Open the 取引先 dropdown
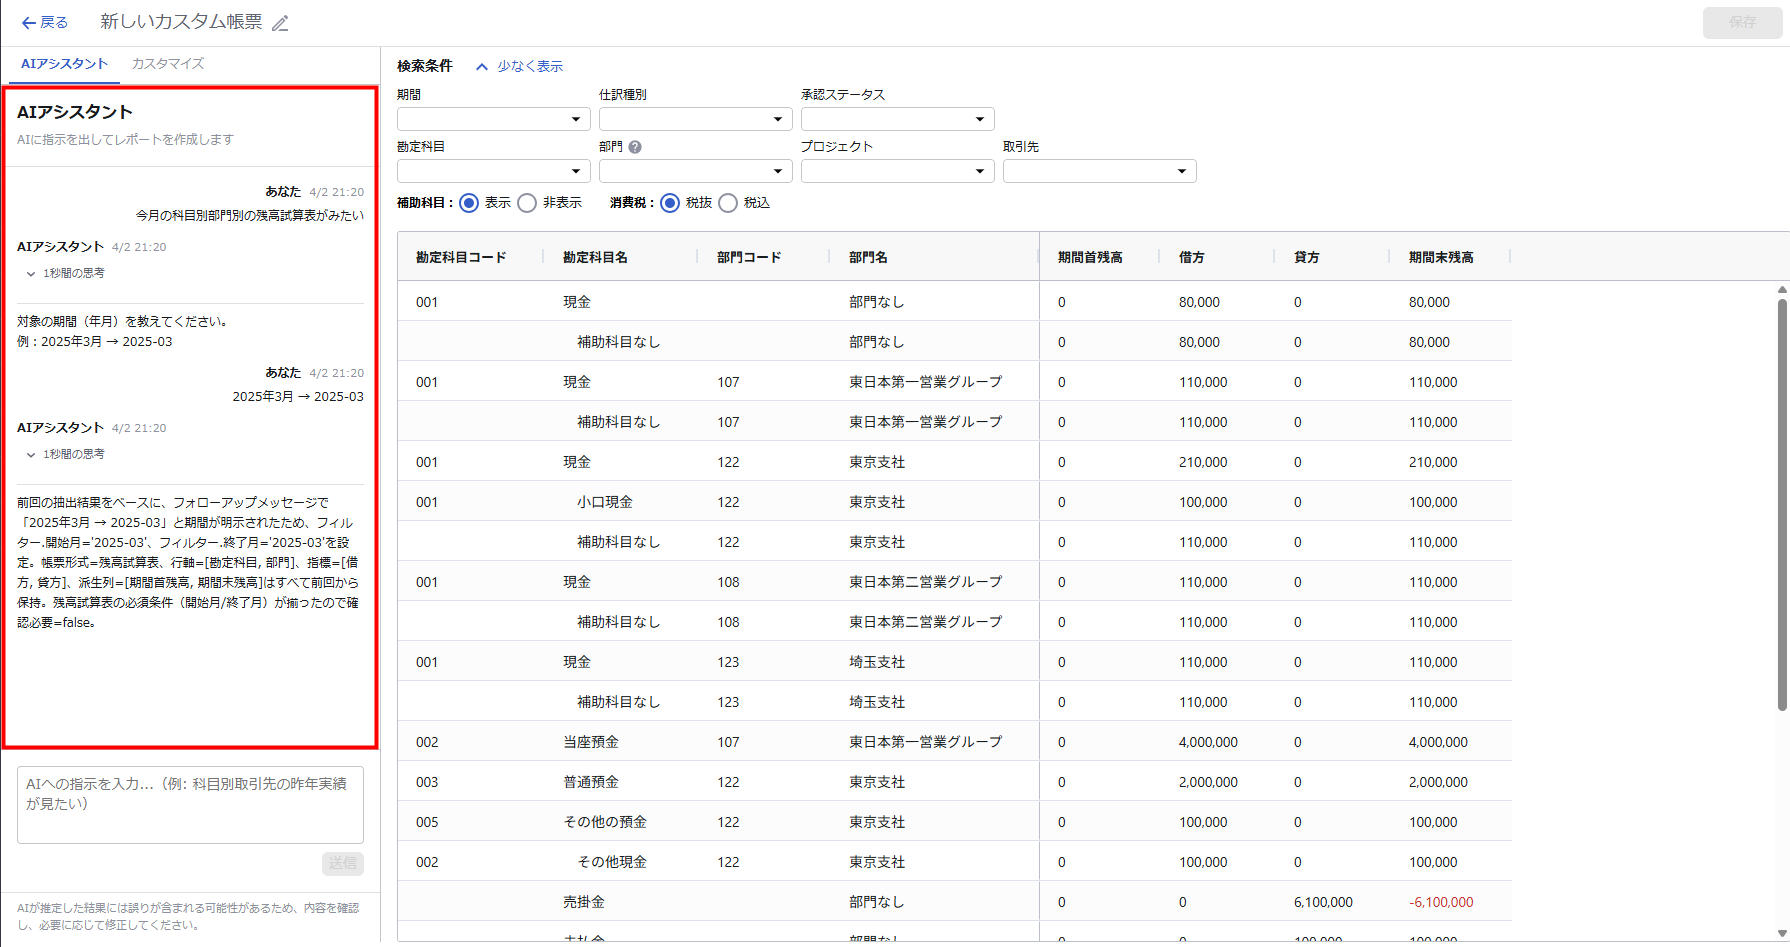The image size is (1790, 947). pos(1099,171)
